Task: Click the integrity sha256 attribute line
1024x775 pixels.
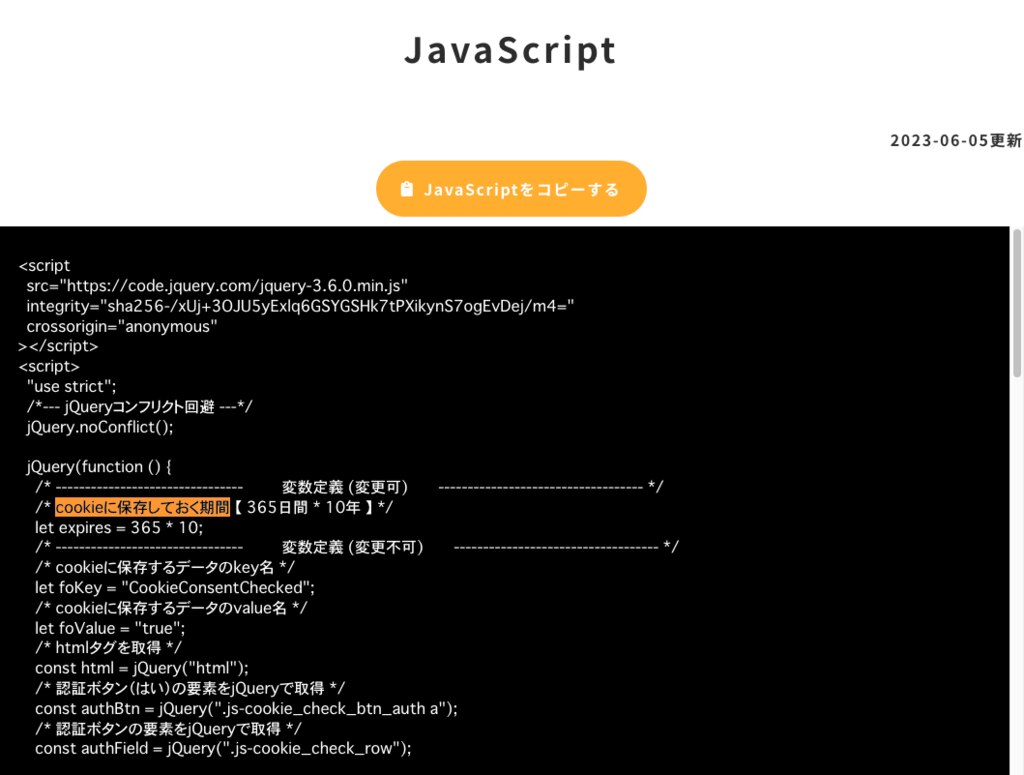Action: point(300,306)
